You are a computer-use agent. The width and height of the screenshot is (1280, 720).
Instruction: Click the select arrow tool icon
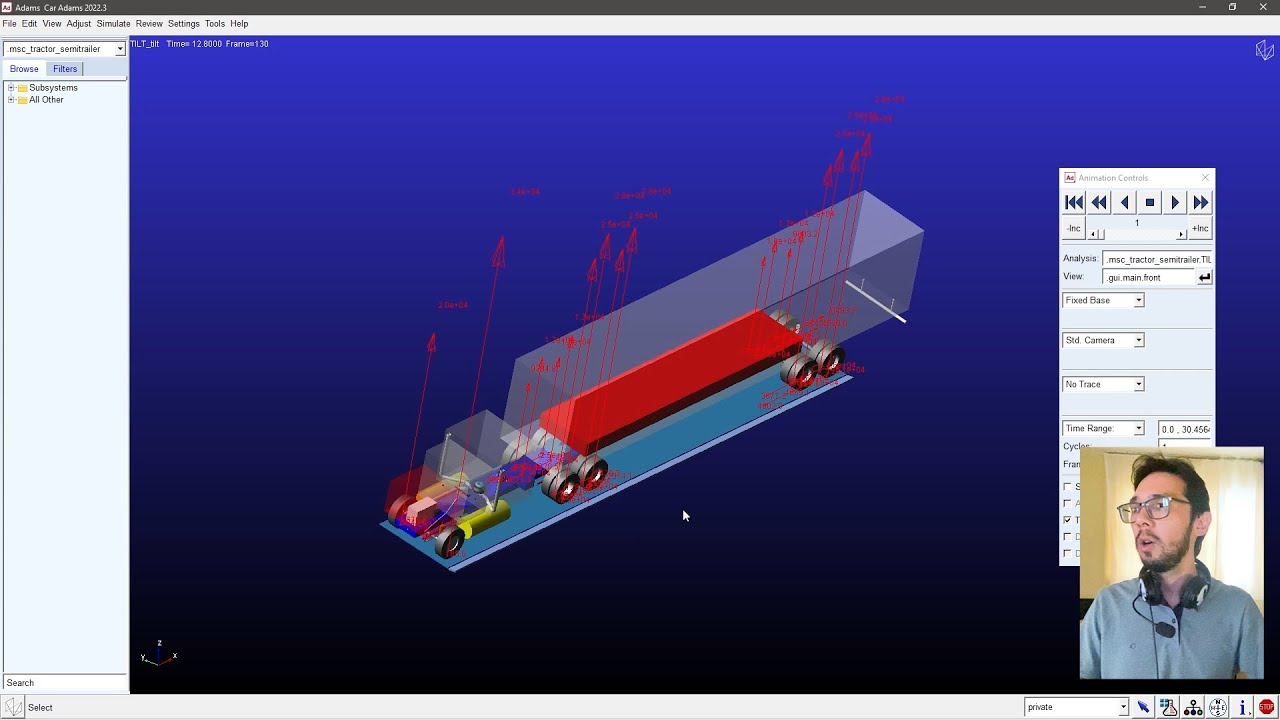1143,707
